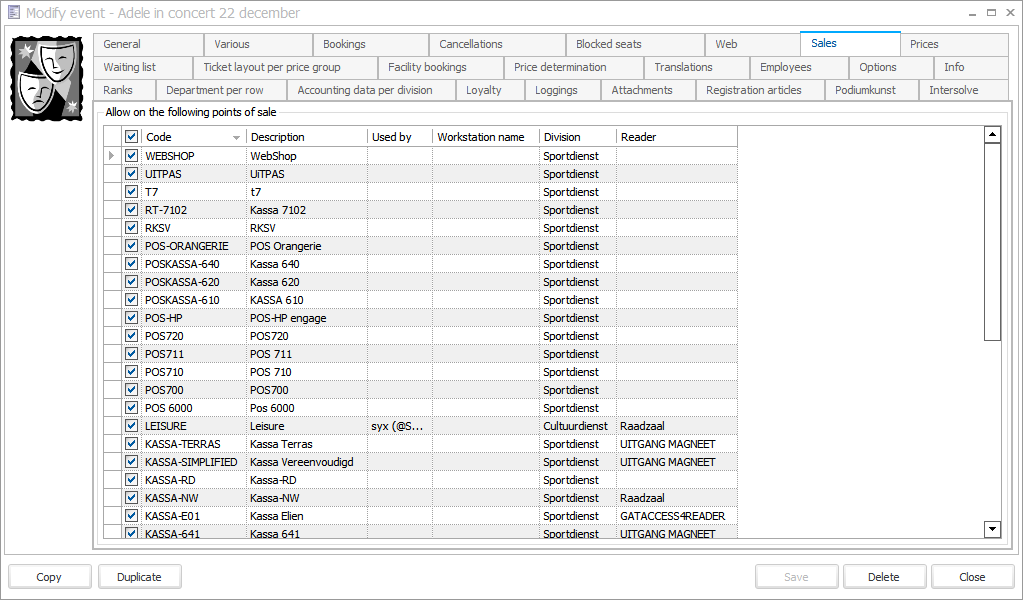
Task: Click the window document icon in title bar
Action: 13,13
